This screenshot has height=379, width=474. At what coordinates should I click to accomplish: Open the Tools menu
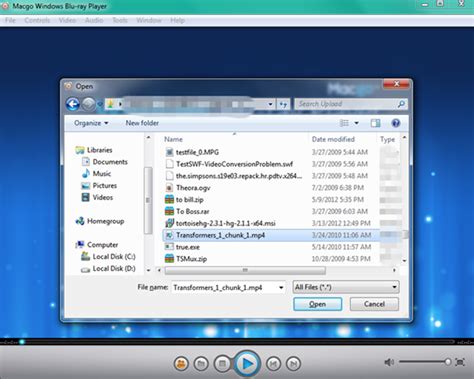point(120,20)
